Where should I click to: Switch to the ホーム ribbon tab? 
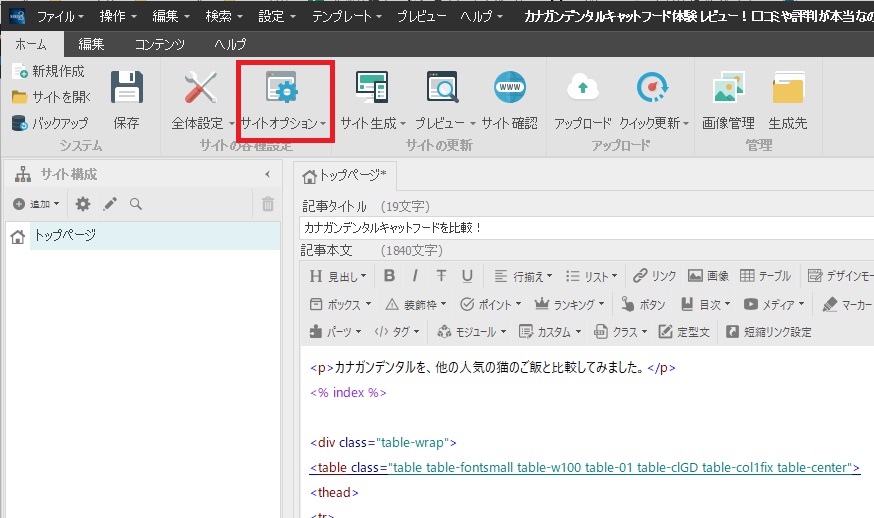[x=31, y=44]
